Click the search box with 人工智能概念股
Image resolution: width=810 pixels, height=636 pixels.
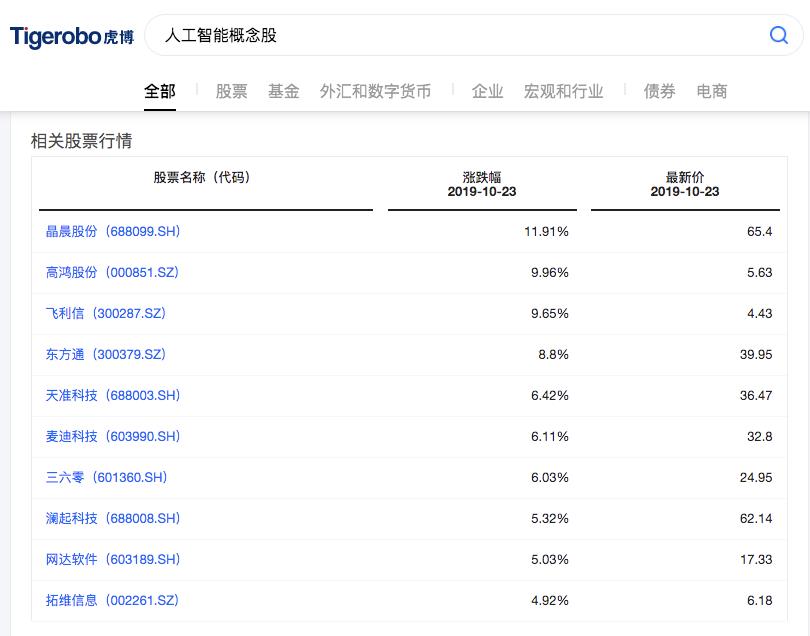[x=460, y=35]
